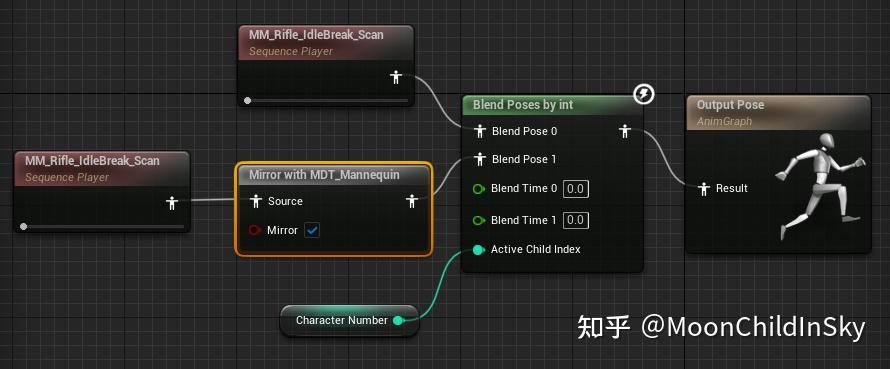890x369 pixels.
Task: Click the Blend Pose 1 input pin
Action: (480, 159)
